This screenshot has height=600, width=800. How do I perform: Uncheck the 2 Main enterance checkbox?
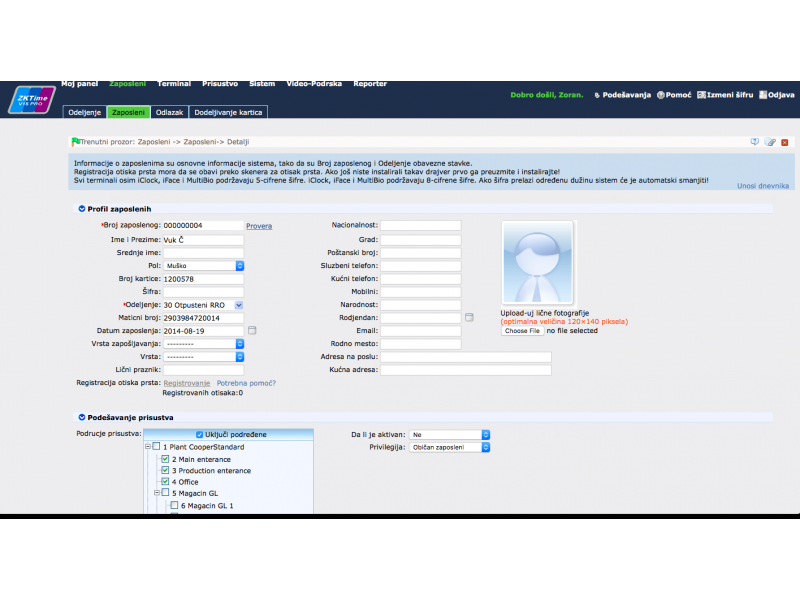pyautogui.click(x=165, y=459)
